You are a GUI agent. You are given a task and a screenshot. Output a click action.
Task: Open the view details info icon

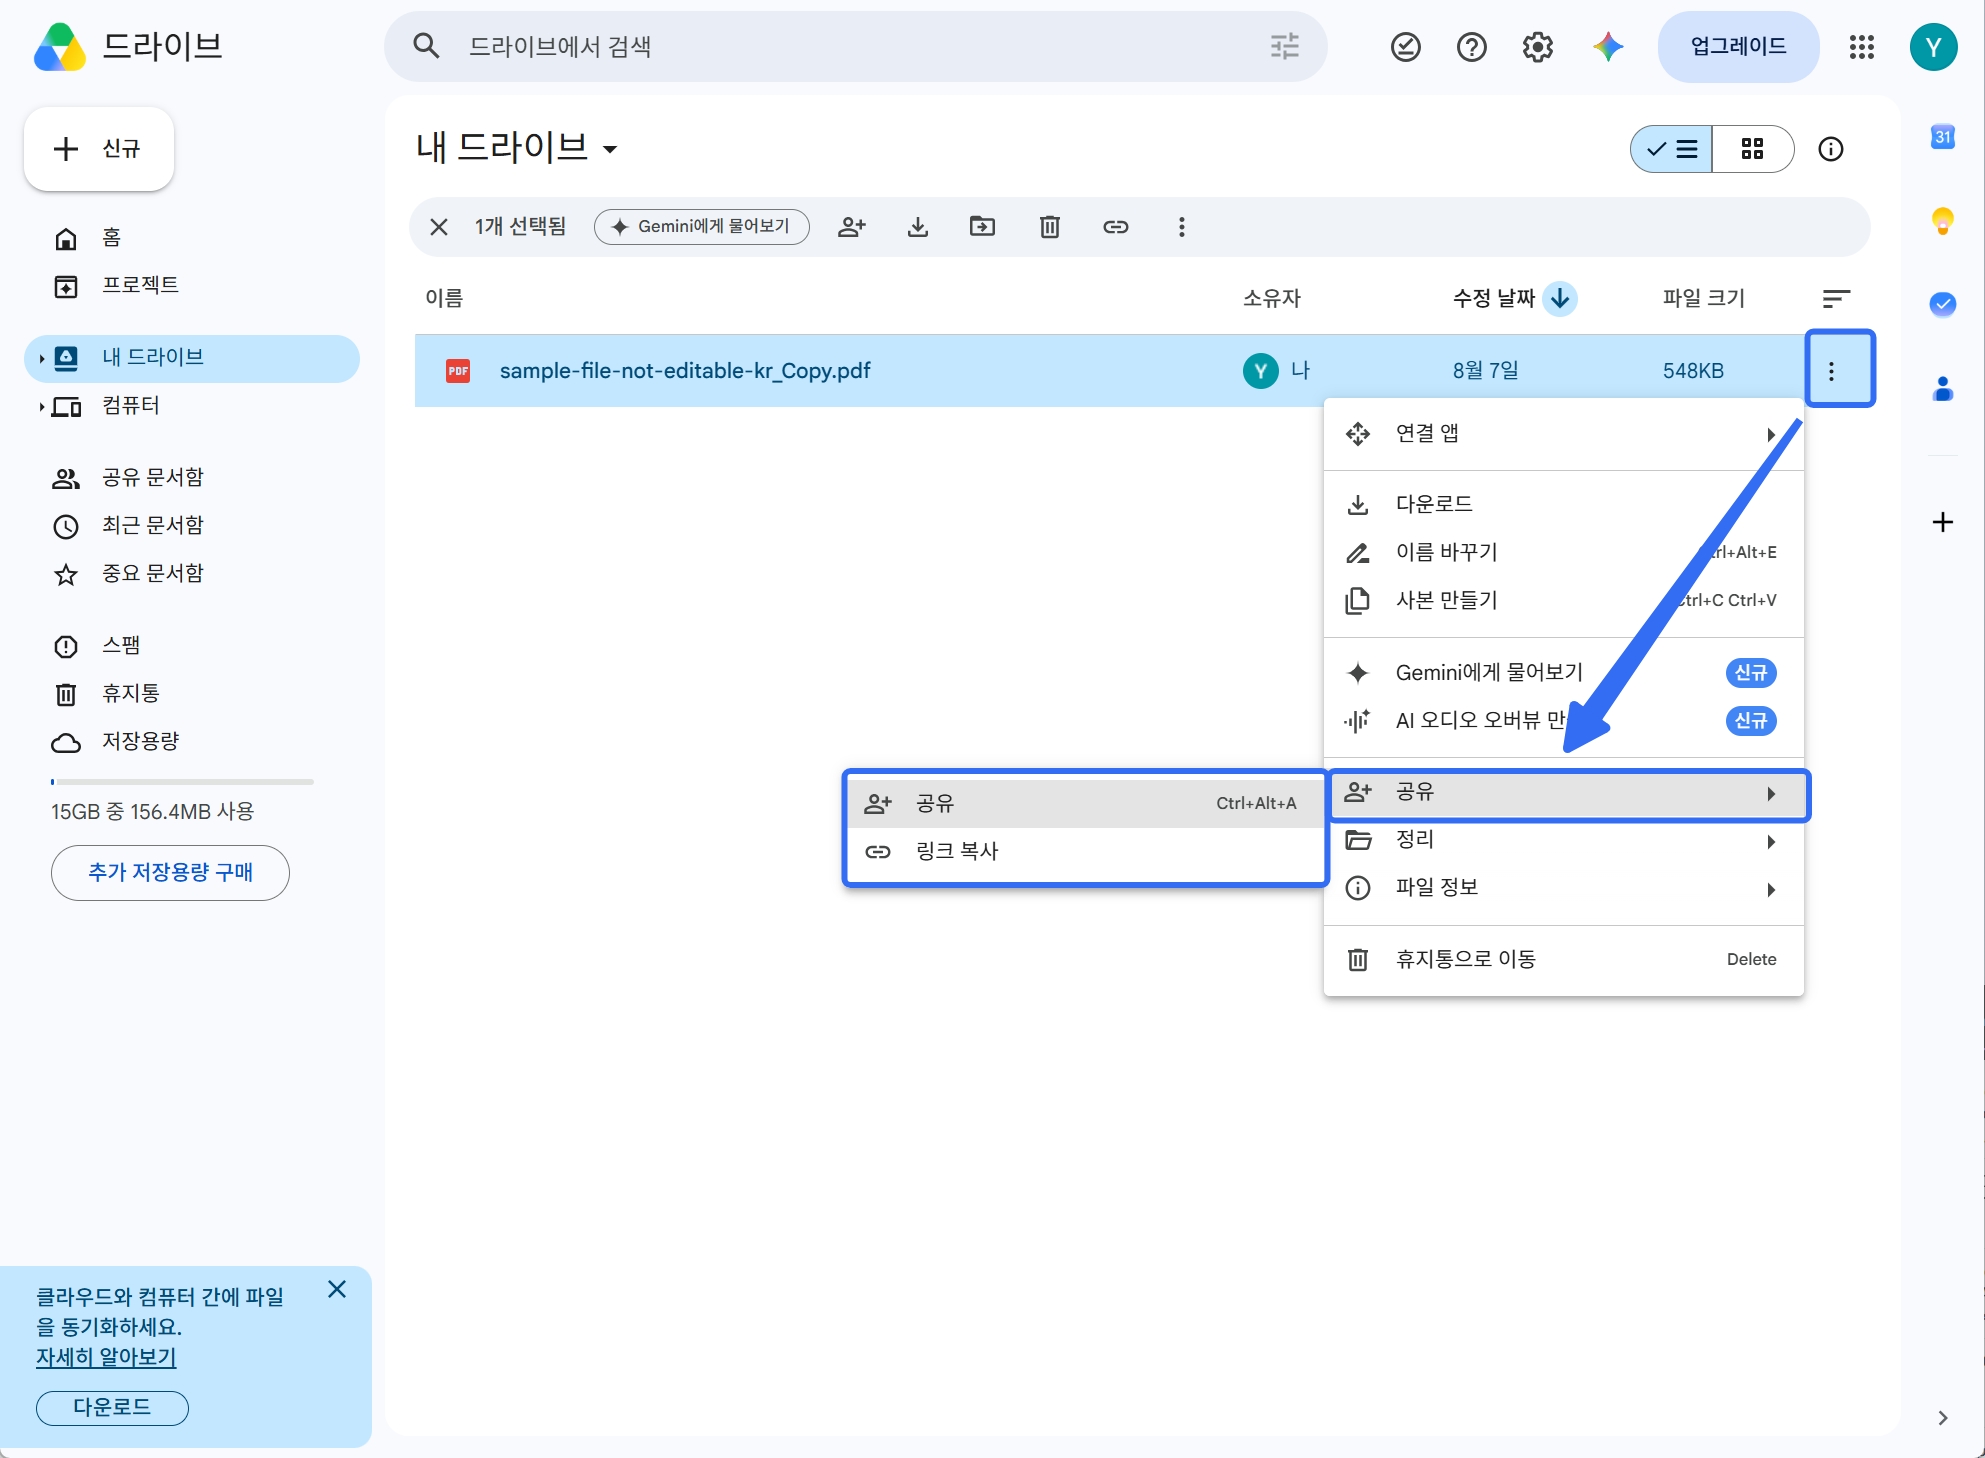(x=1830, y=149)
